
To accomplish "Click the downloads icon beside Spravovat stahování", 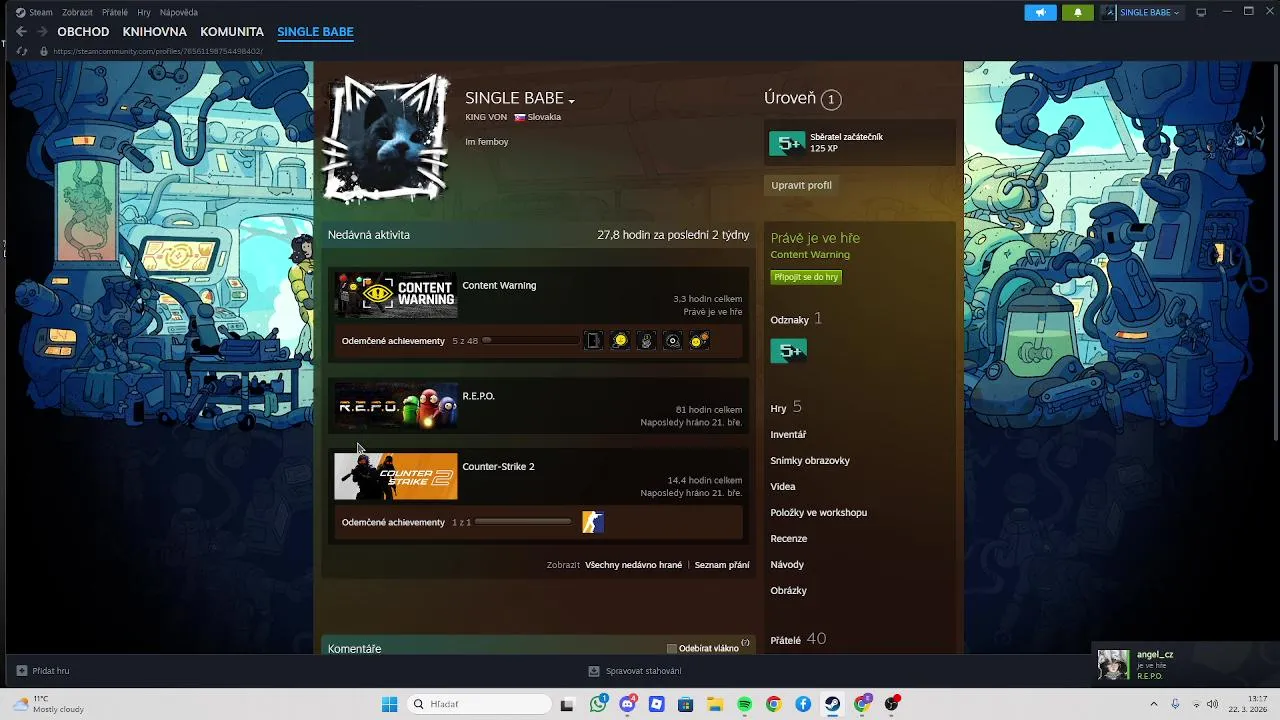I will [x=594, y=671].
